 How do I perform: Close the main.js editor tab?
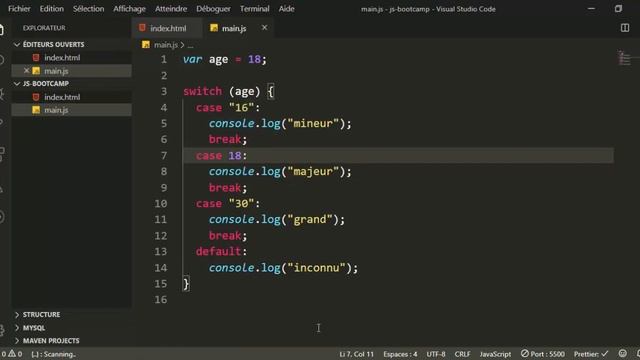point(264,28)
